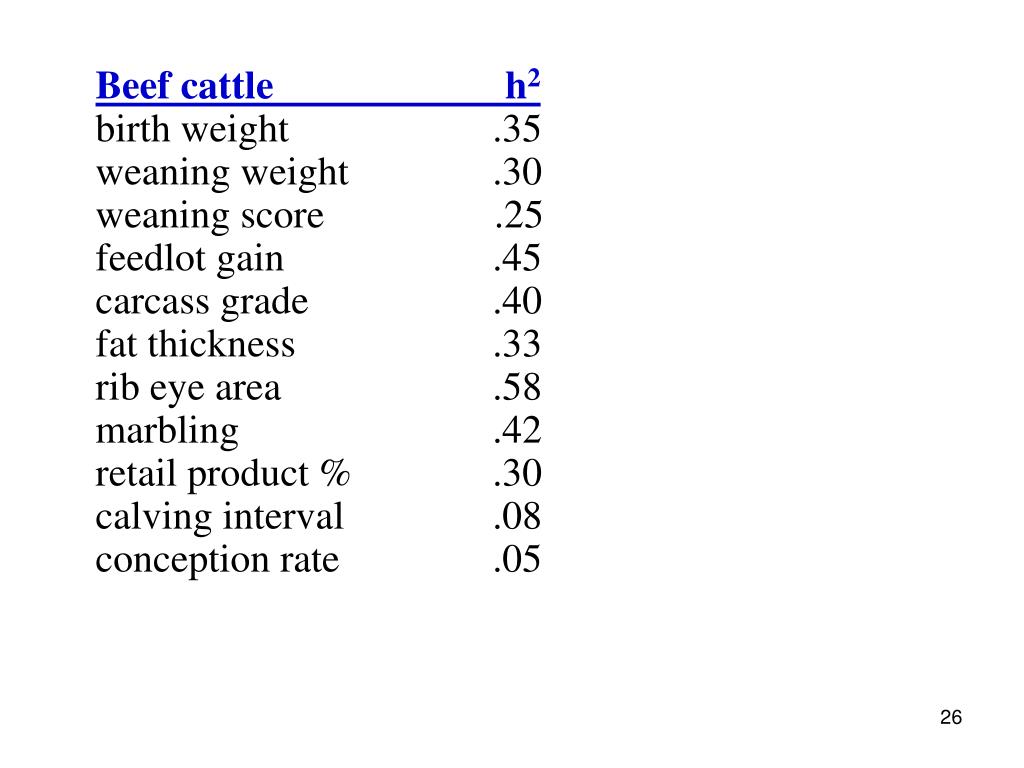Viewport: 1024px width, 768px height.
Task: Select the 'birth weight' row label
Action: 192,129
